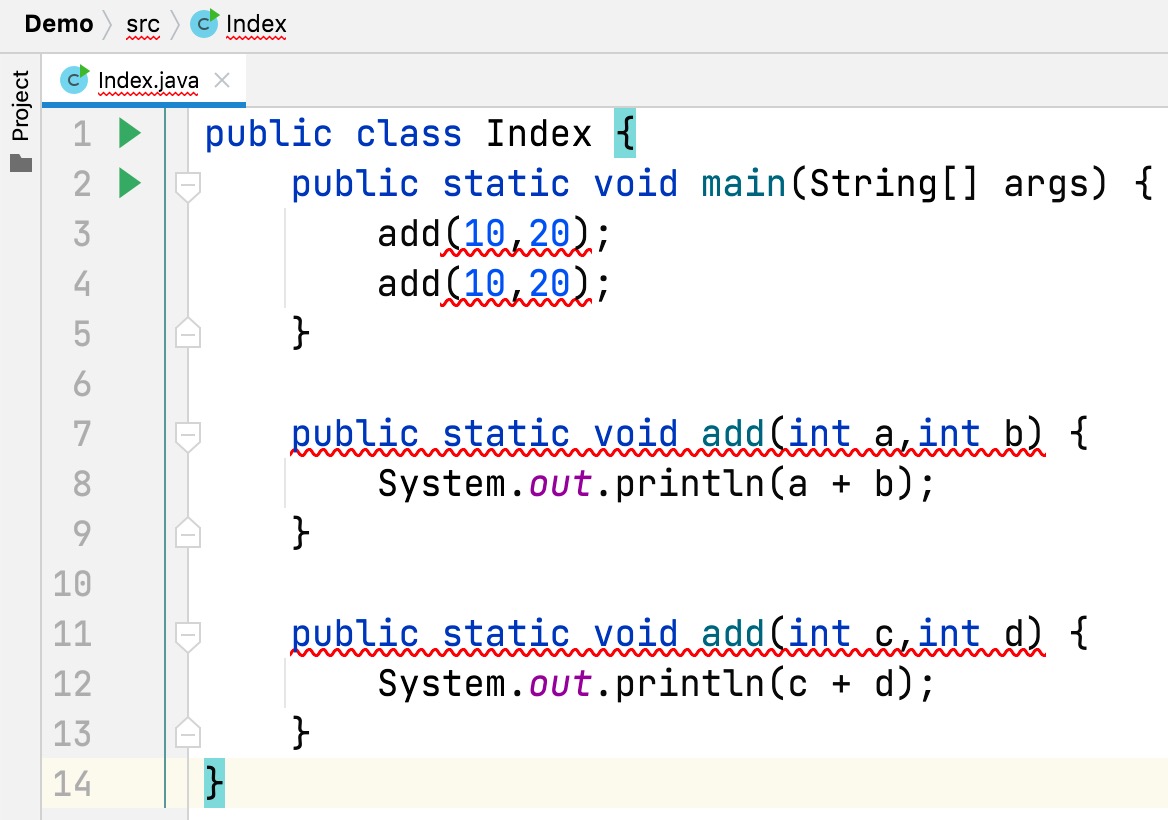This screenshot has height=820, width=1168.
Task: Click the run gutter icon beside class Index
Action: [x=129, y=133]
